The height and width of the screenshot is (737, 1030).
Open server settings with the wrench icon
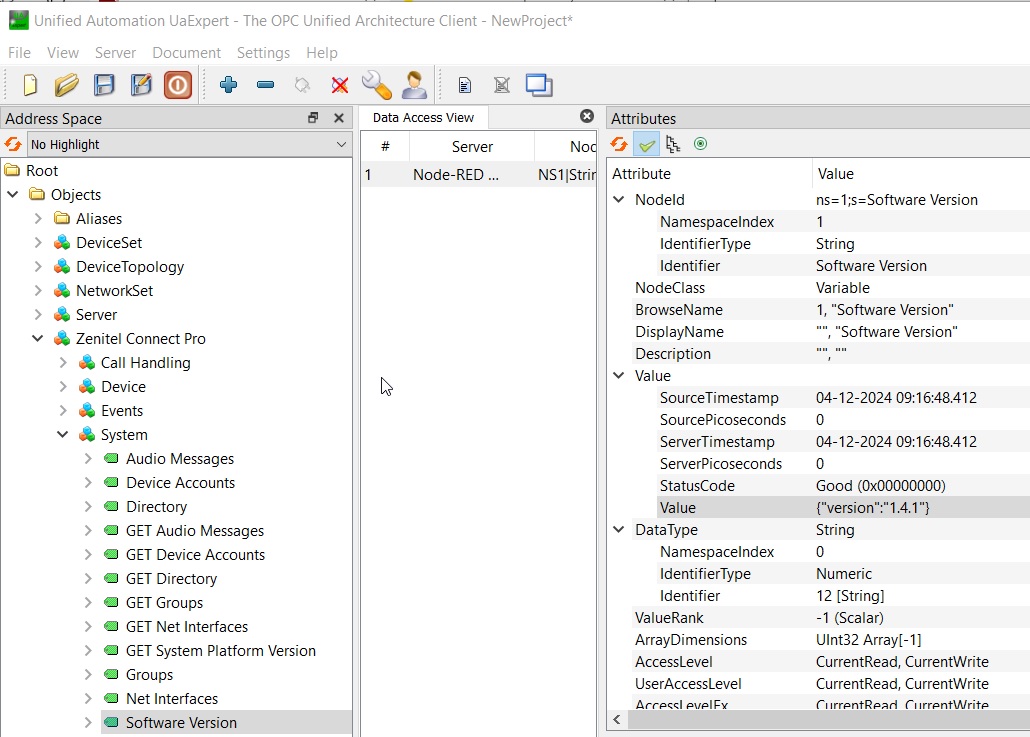[x=376, y=85]
